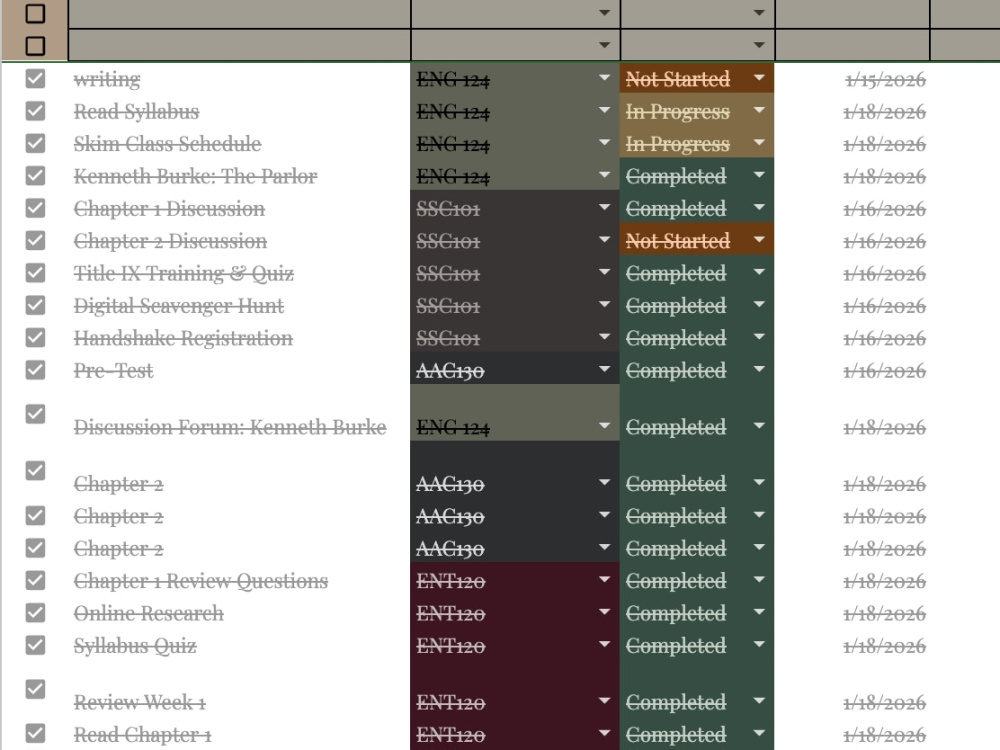1000x750 pixels.
Task: Toggle the Handshake Registration checkbox
Action: point(35,337)
